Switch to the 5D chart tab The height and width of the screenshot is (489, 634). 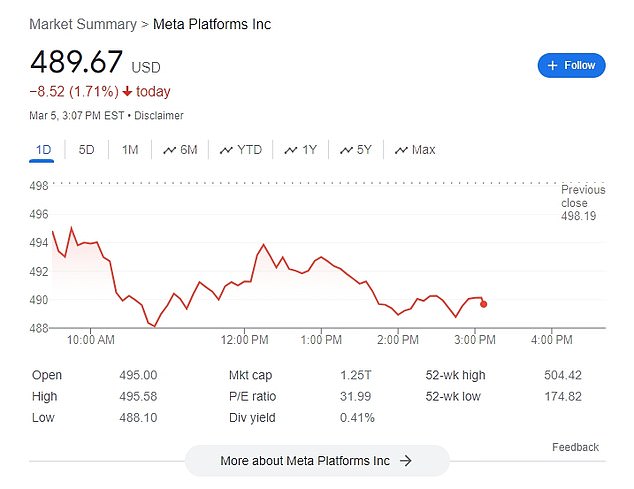point(86,150)
